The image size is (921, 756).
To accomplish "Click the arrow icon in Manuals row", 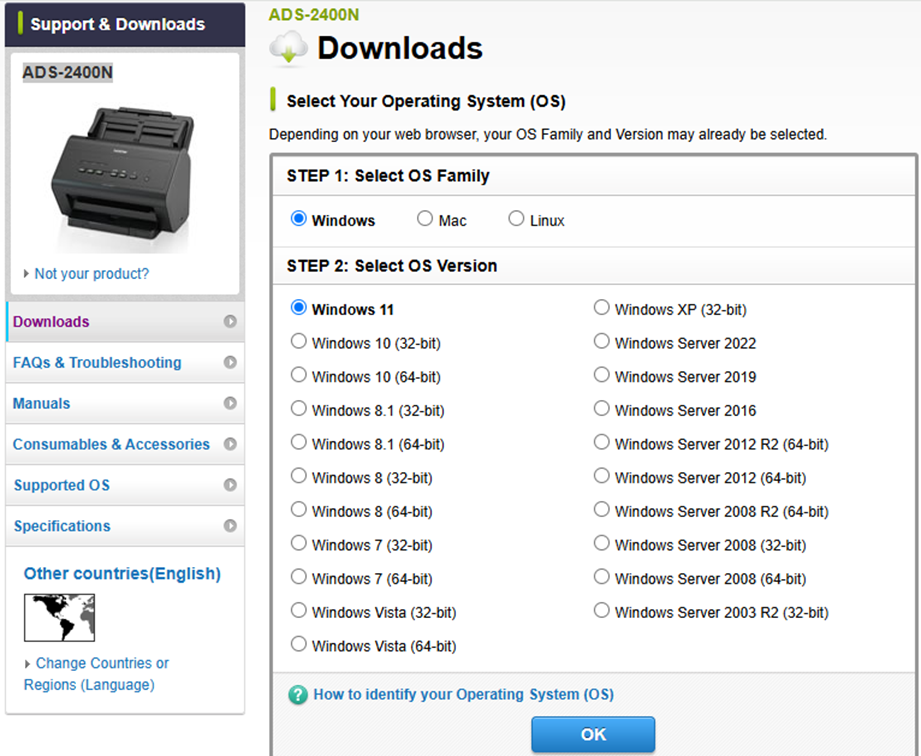I will (230, 403).
